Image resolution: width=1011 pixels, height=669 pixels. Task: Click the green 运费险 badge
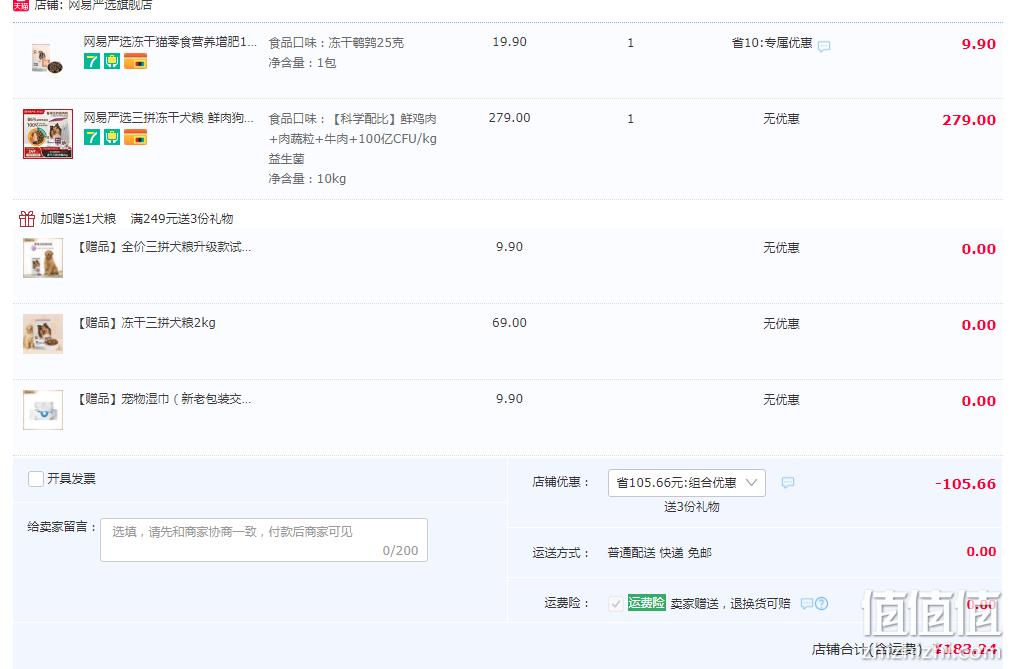(647, 603)
